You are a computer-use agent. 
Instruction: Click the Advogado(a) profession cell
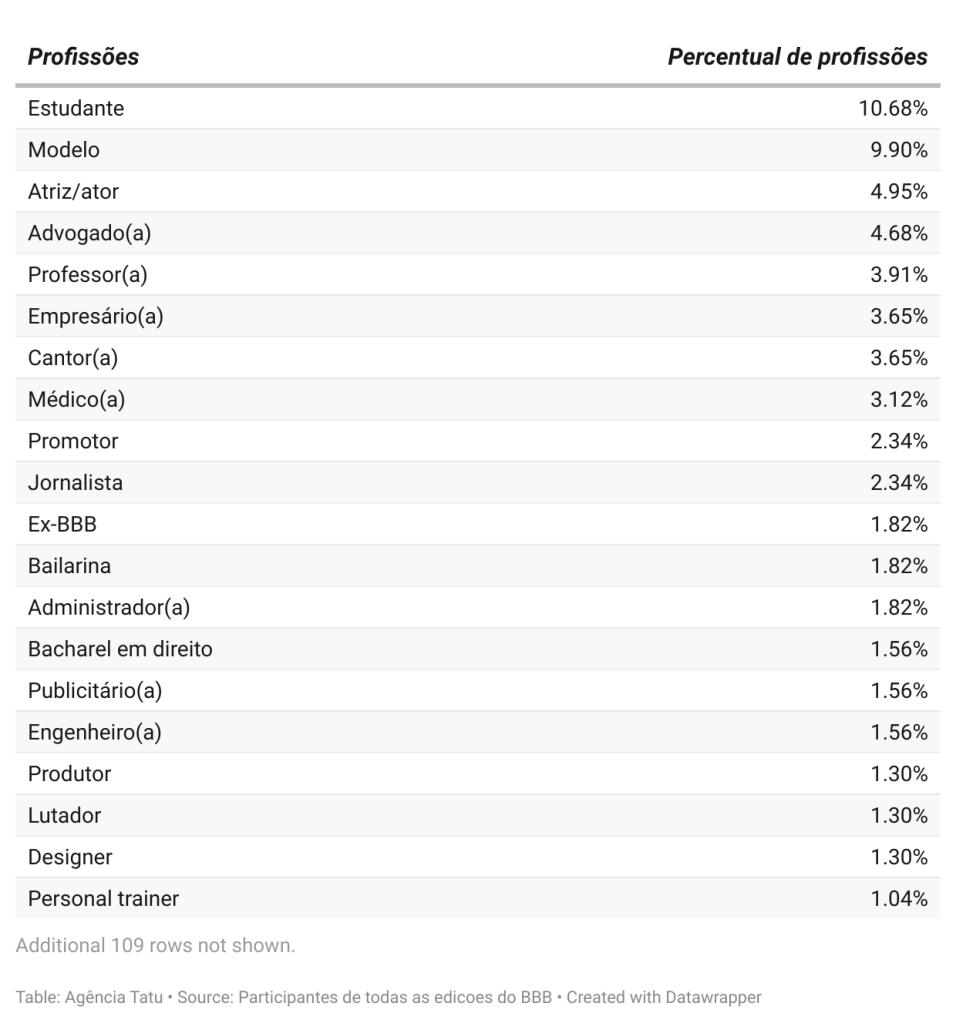pyautogui.click(x=89, y=233)
